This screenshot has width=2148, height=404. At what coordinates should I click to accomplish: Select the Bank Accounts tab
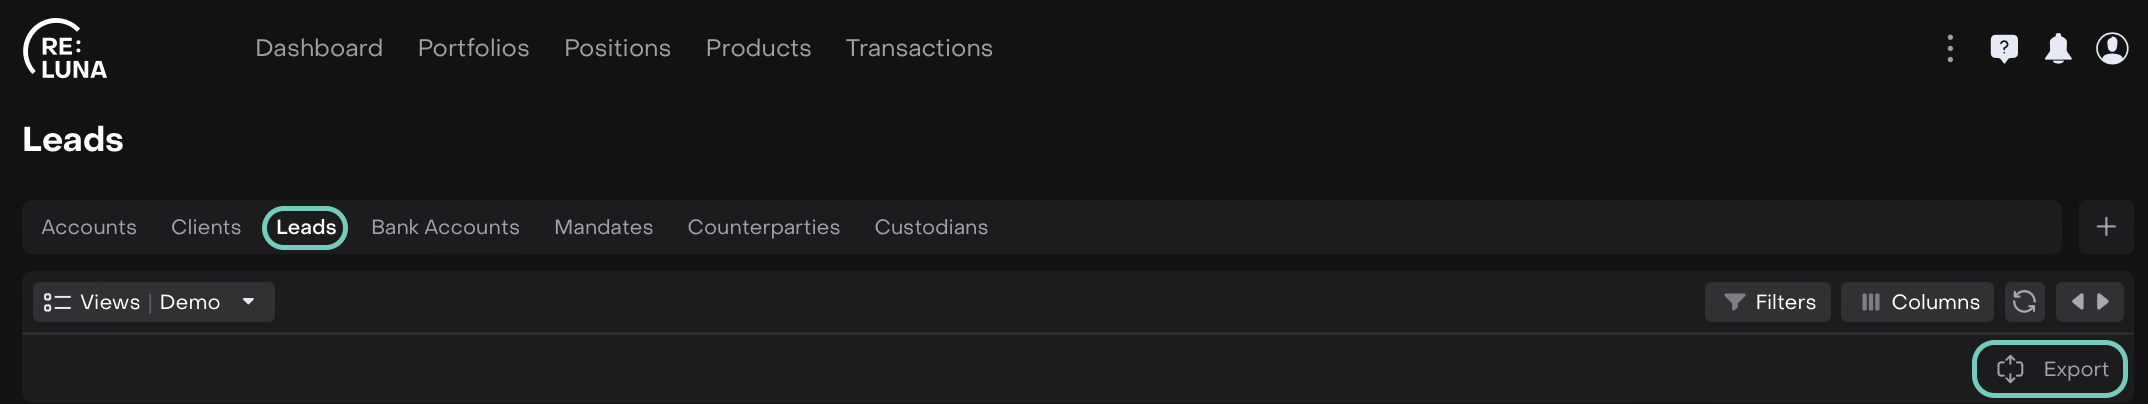point(445,227)
